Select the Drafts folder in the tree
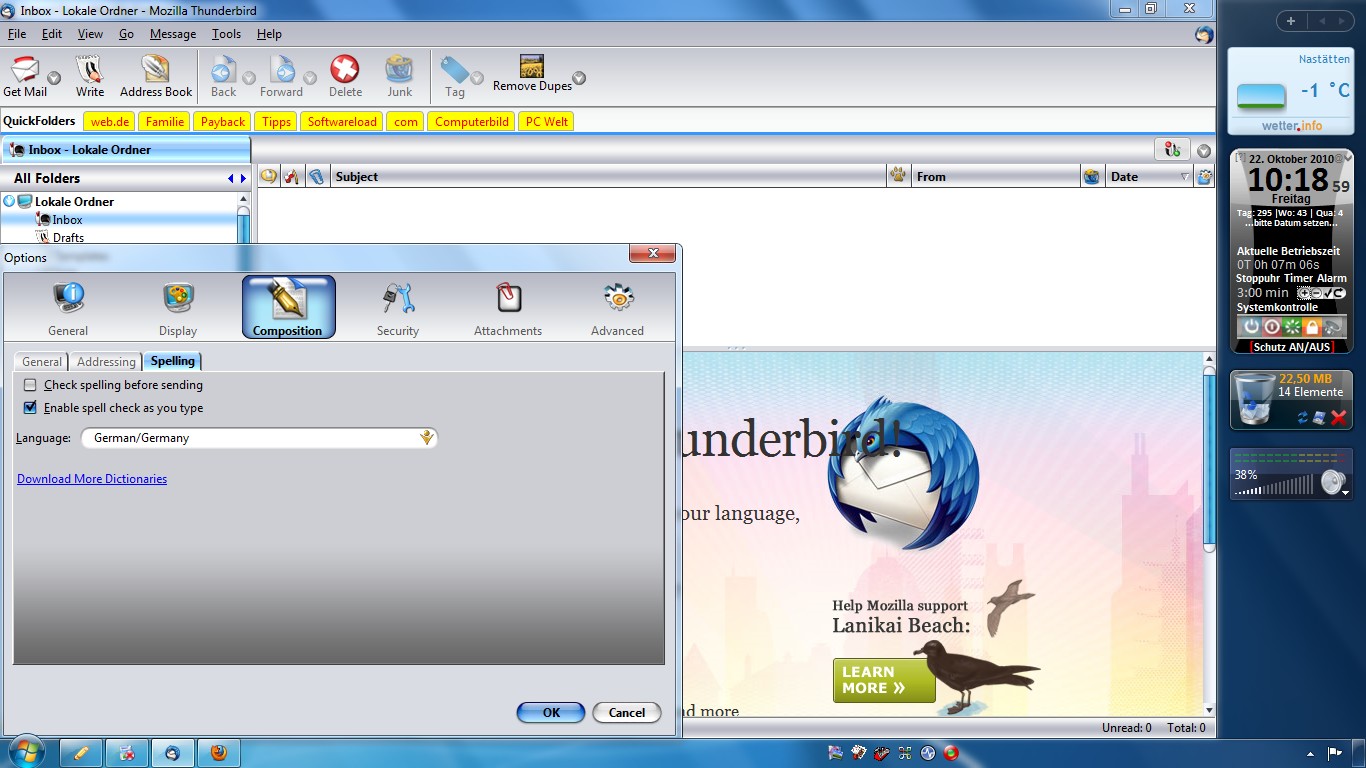1366x768 pixels. (x=68, y=238)
